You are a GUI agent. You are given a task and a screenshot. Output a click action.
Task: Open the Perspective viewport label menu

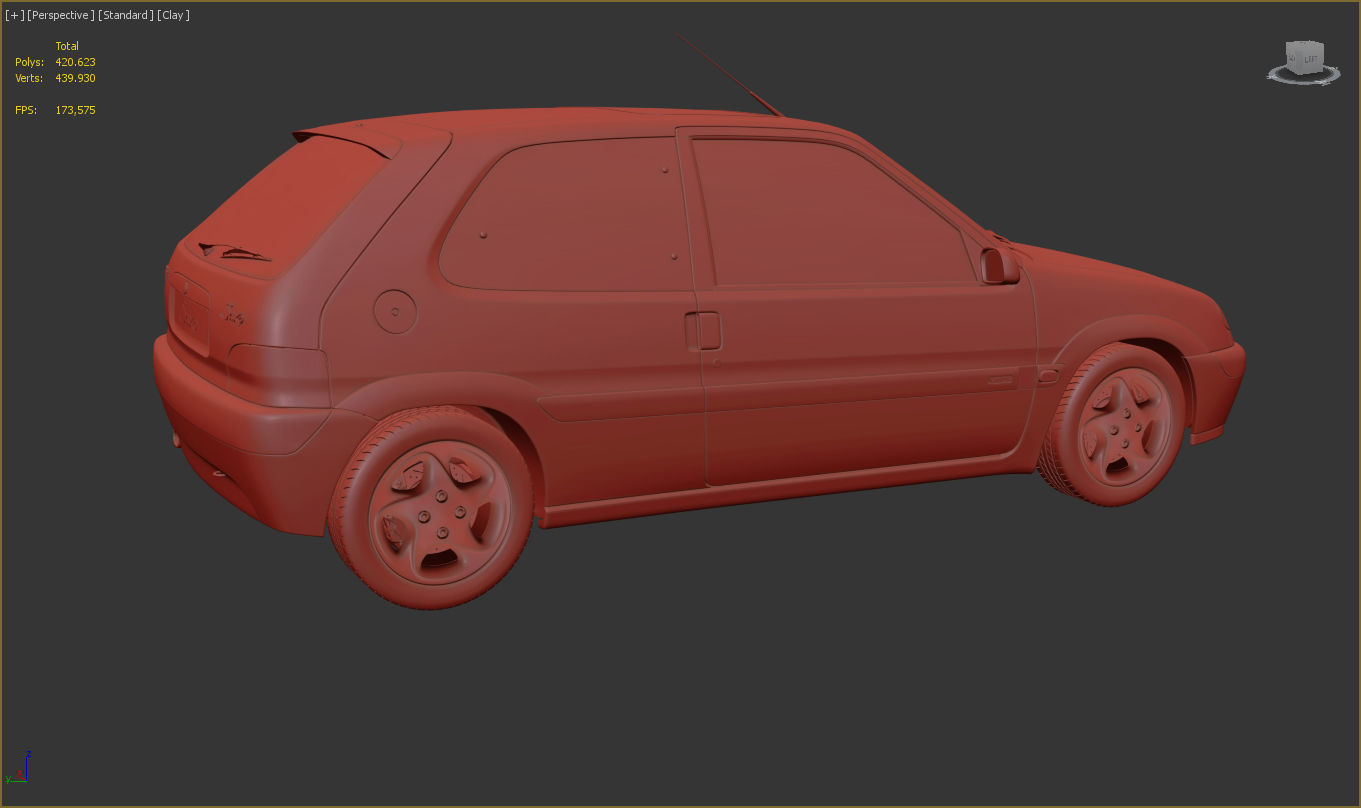(x=61, y=15)
